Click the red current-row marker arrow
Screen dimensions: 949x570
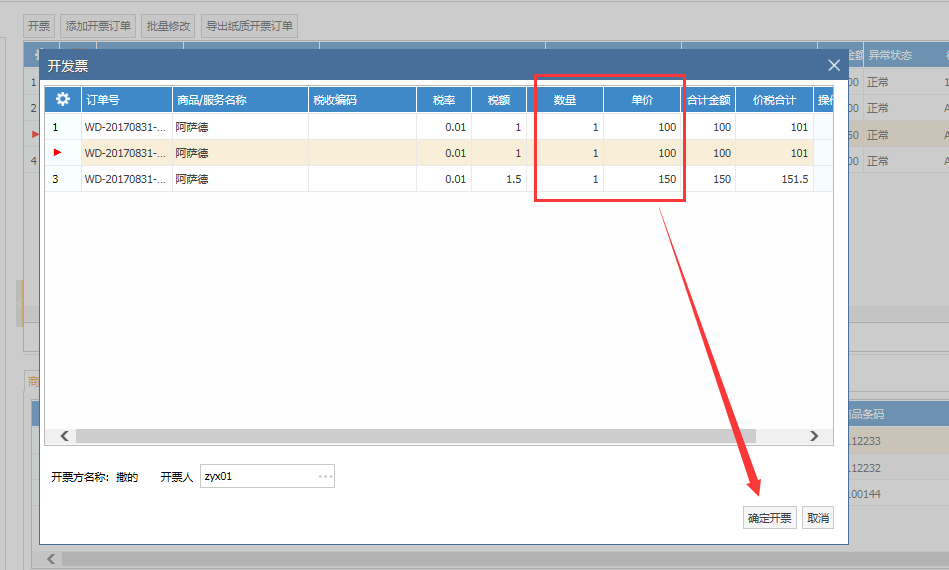click(x=57, y=152)
